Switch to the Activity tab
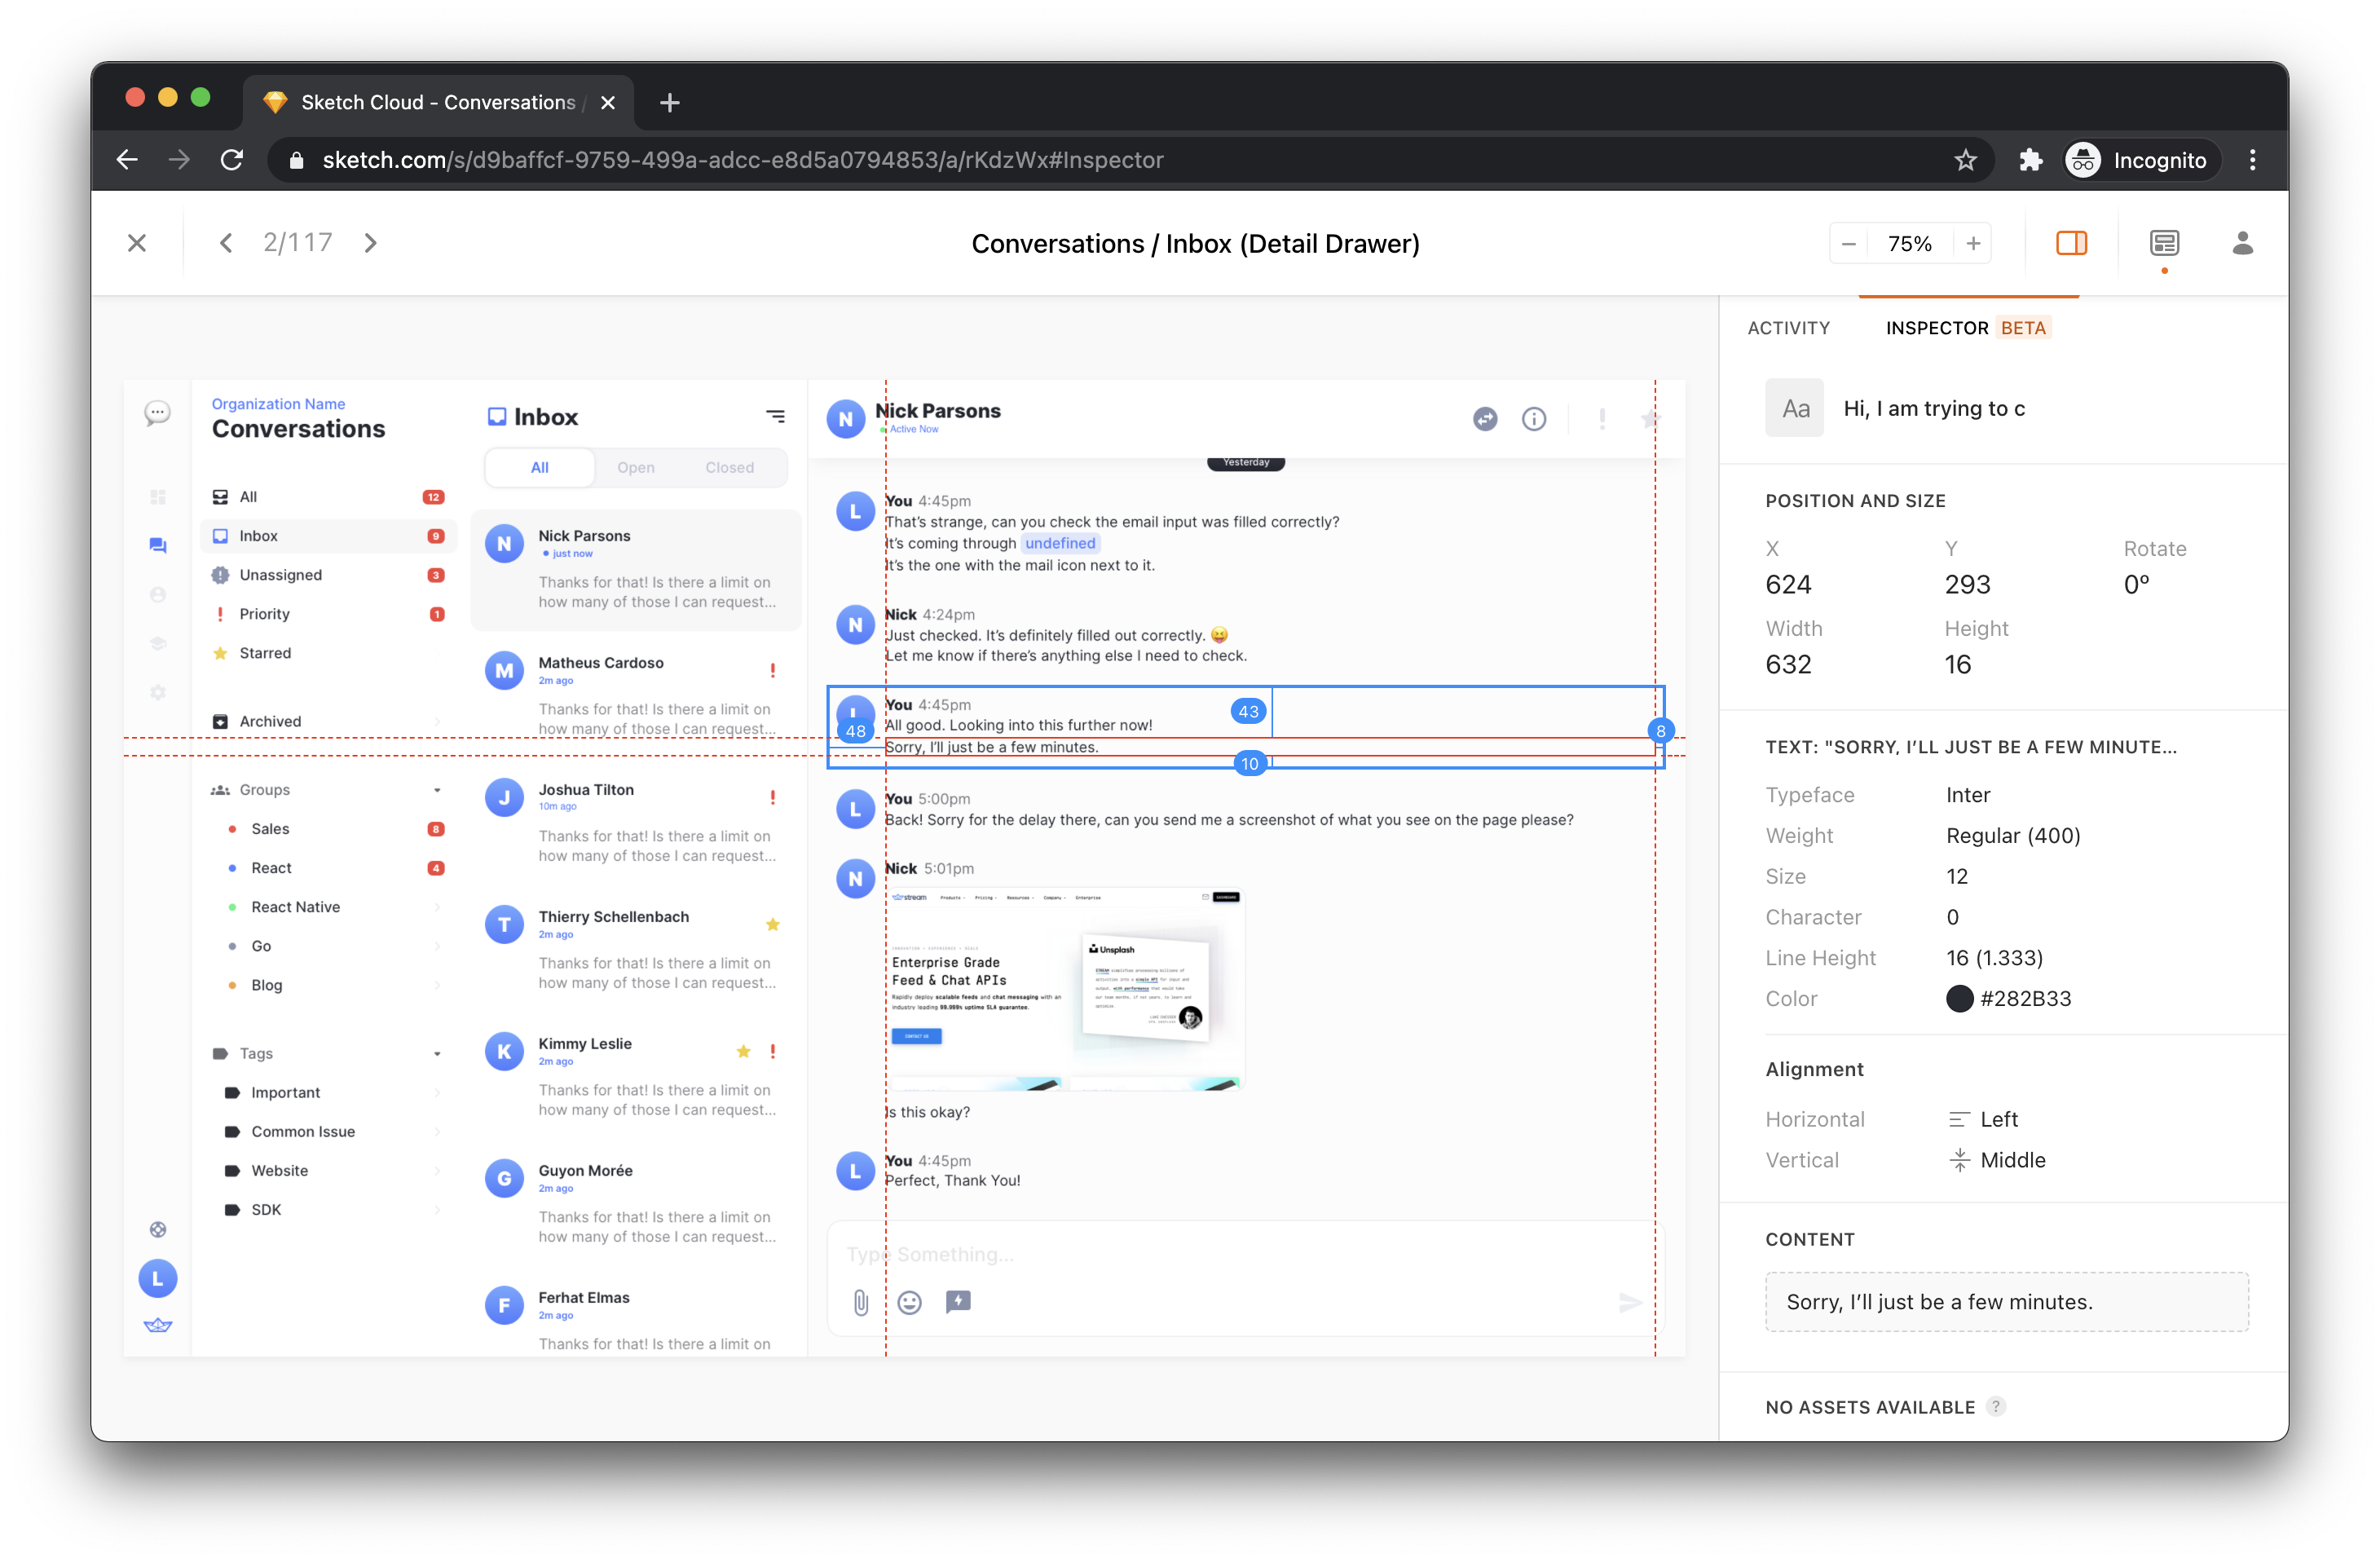Screen dimensions: 2380x1562 (1788, 328)
